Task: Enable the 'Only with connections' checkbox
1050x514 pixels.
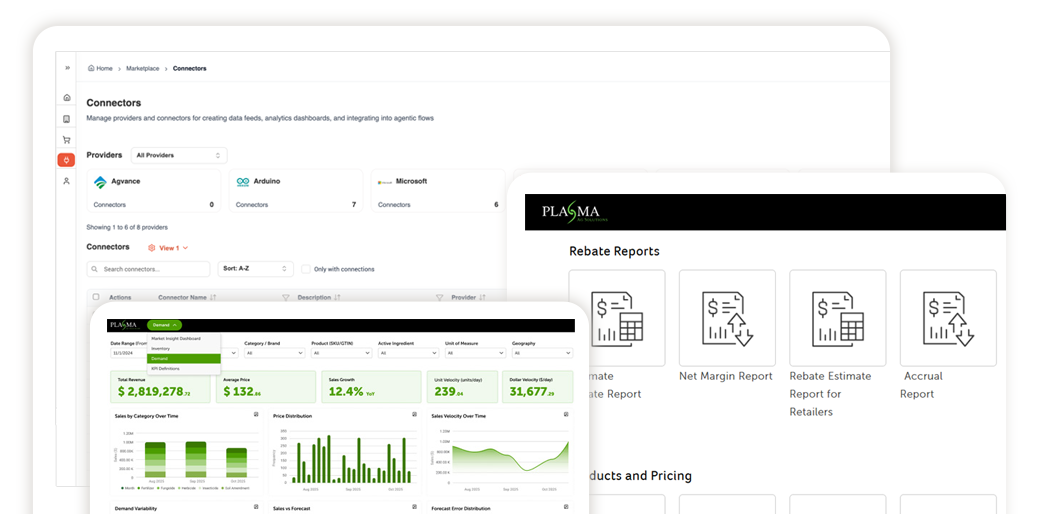Action: [x=306, y=269]
